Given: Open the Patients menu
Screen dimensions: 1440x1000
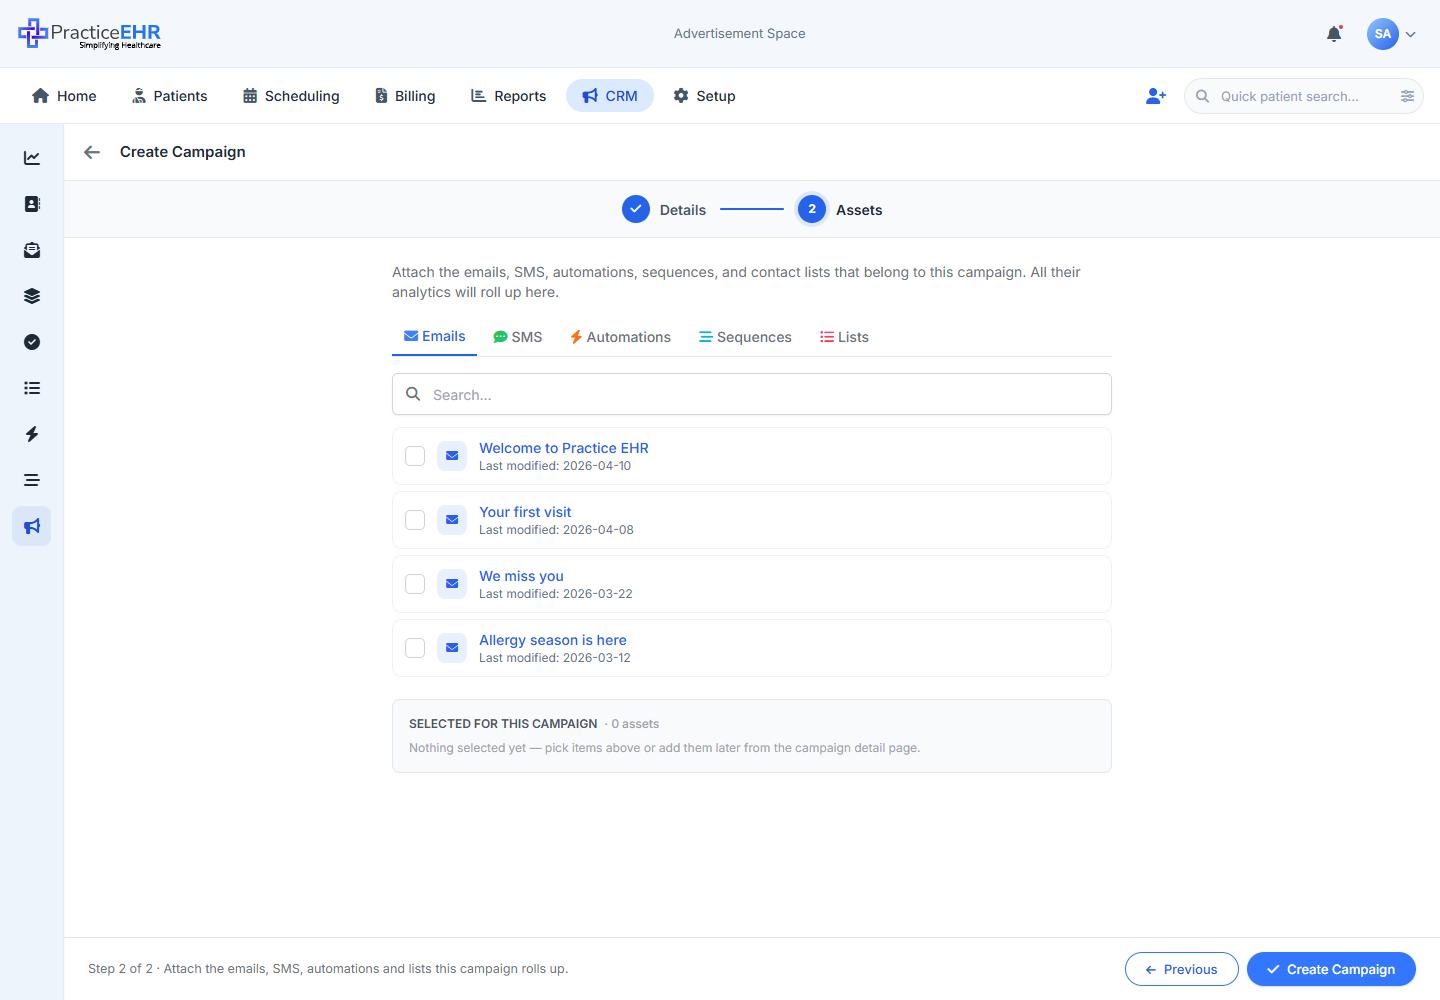Looking at the screenshot, I should [169, 96].
